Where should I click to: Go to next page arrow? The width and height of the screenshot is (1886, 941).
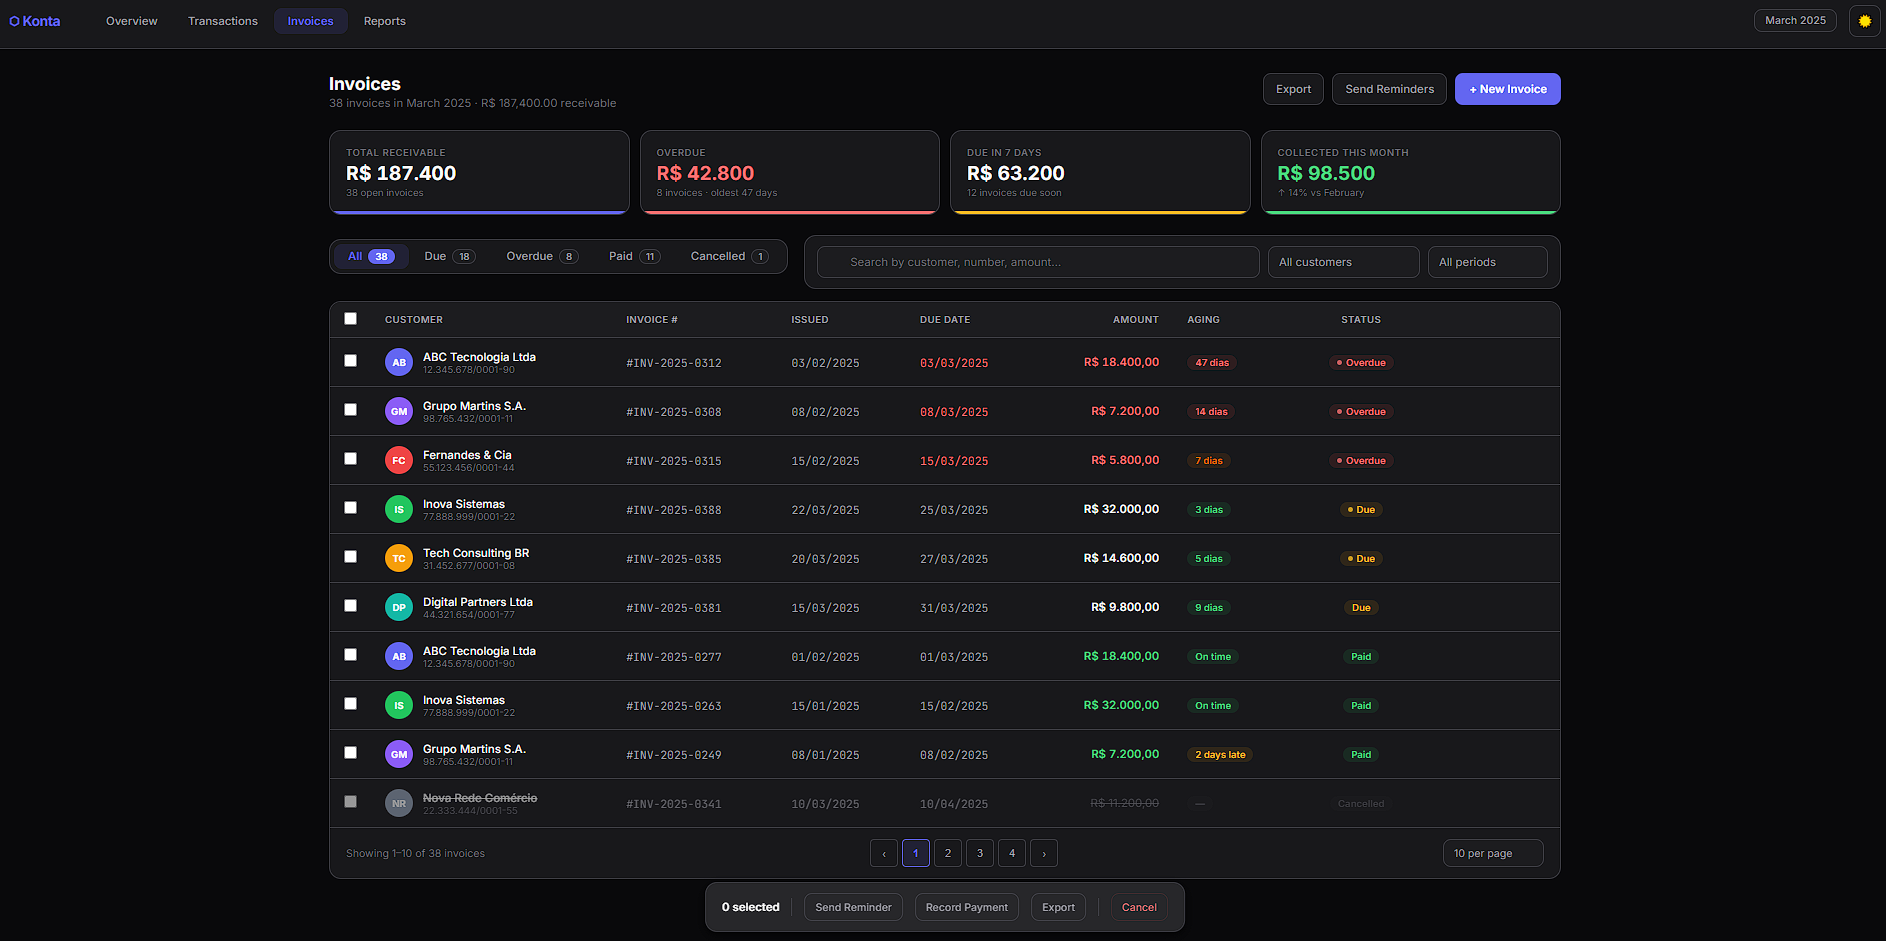1044,853
